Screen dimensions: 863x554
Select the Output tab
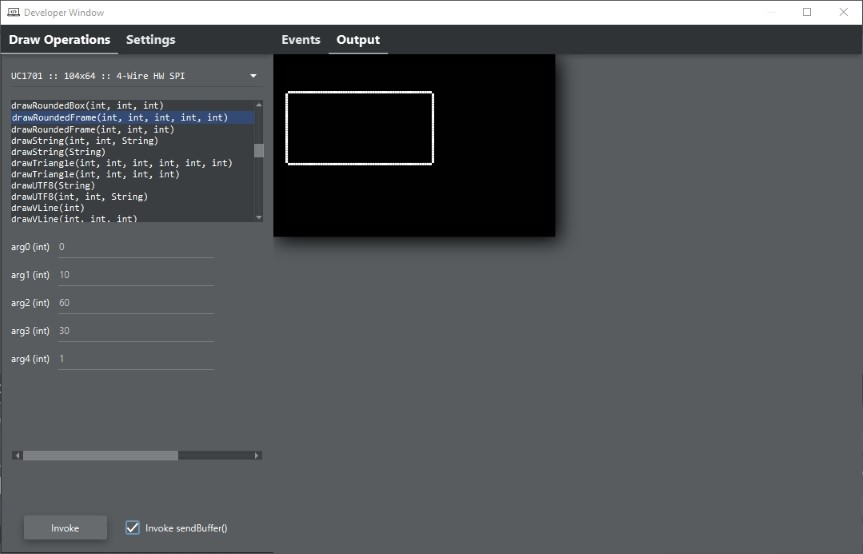click(358, 40)
